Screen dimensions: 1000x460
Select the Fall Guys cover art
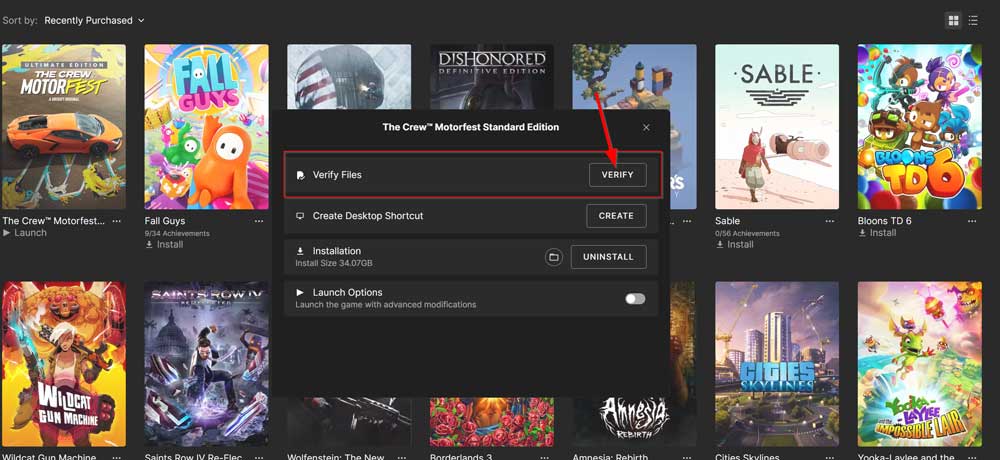tap(207, 126)
